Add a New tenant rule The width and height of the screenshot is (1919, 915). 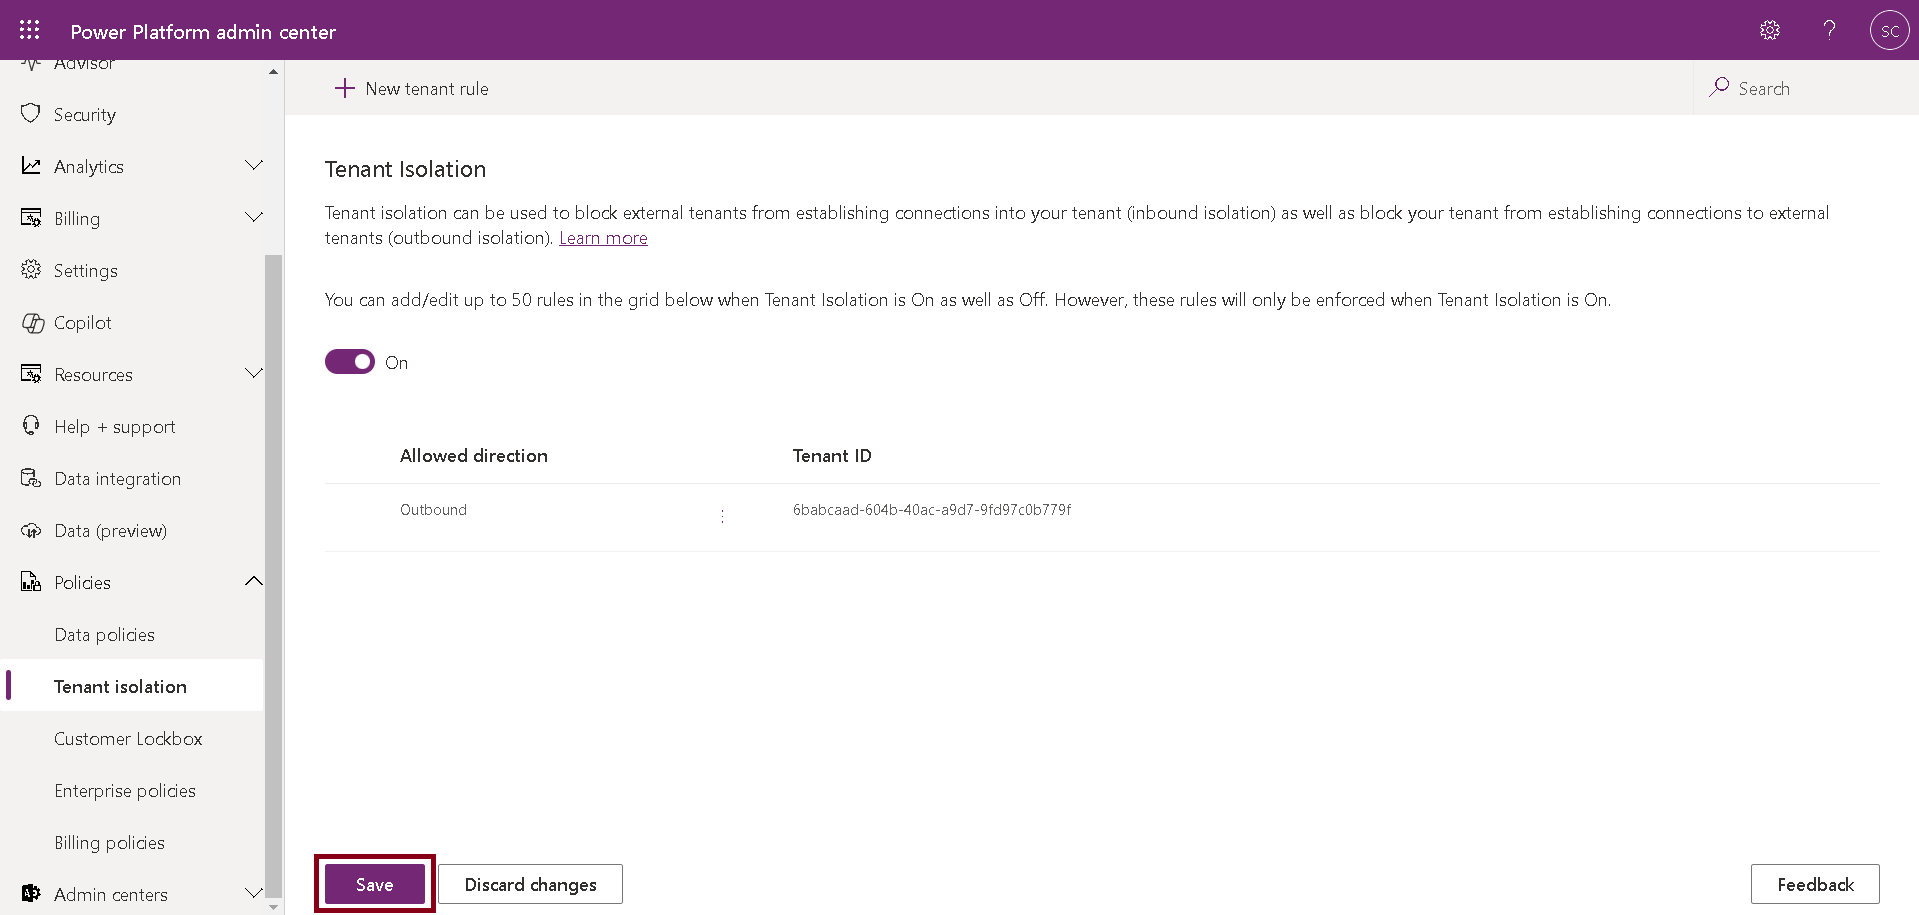[x=412, y=89]
